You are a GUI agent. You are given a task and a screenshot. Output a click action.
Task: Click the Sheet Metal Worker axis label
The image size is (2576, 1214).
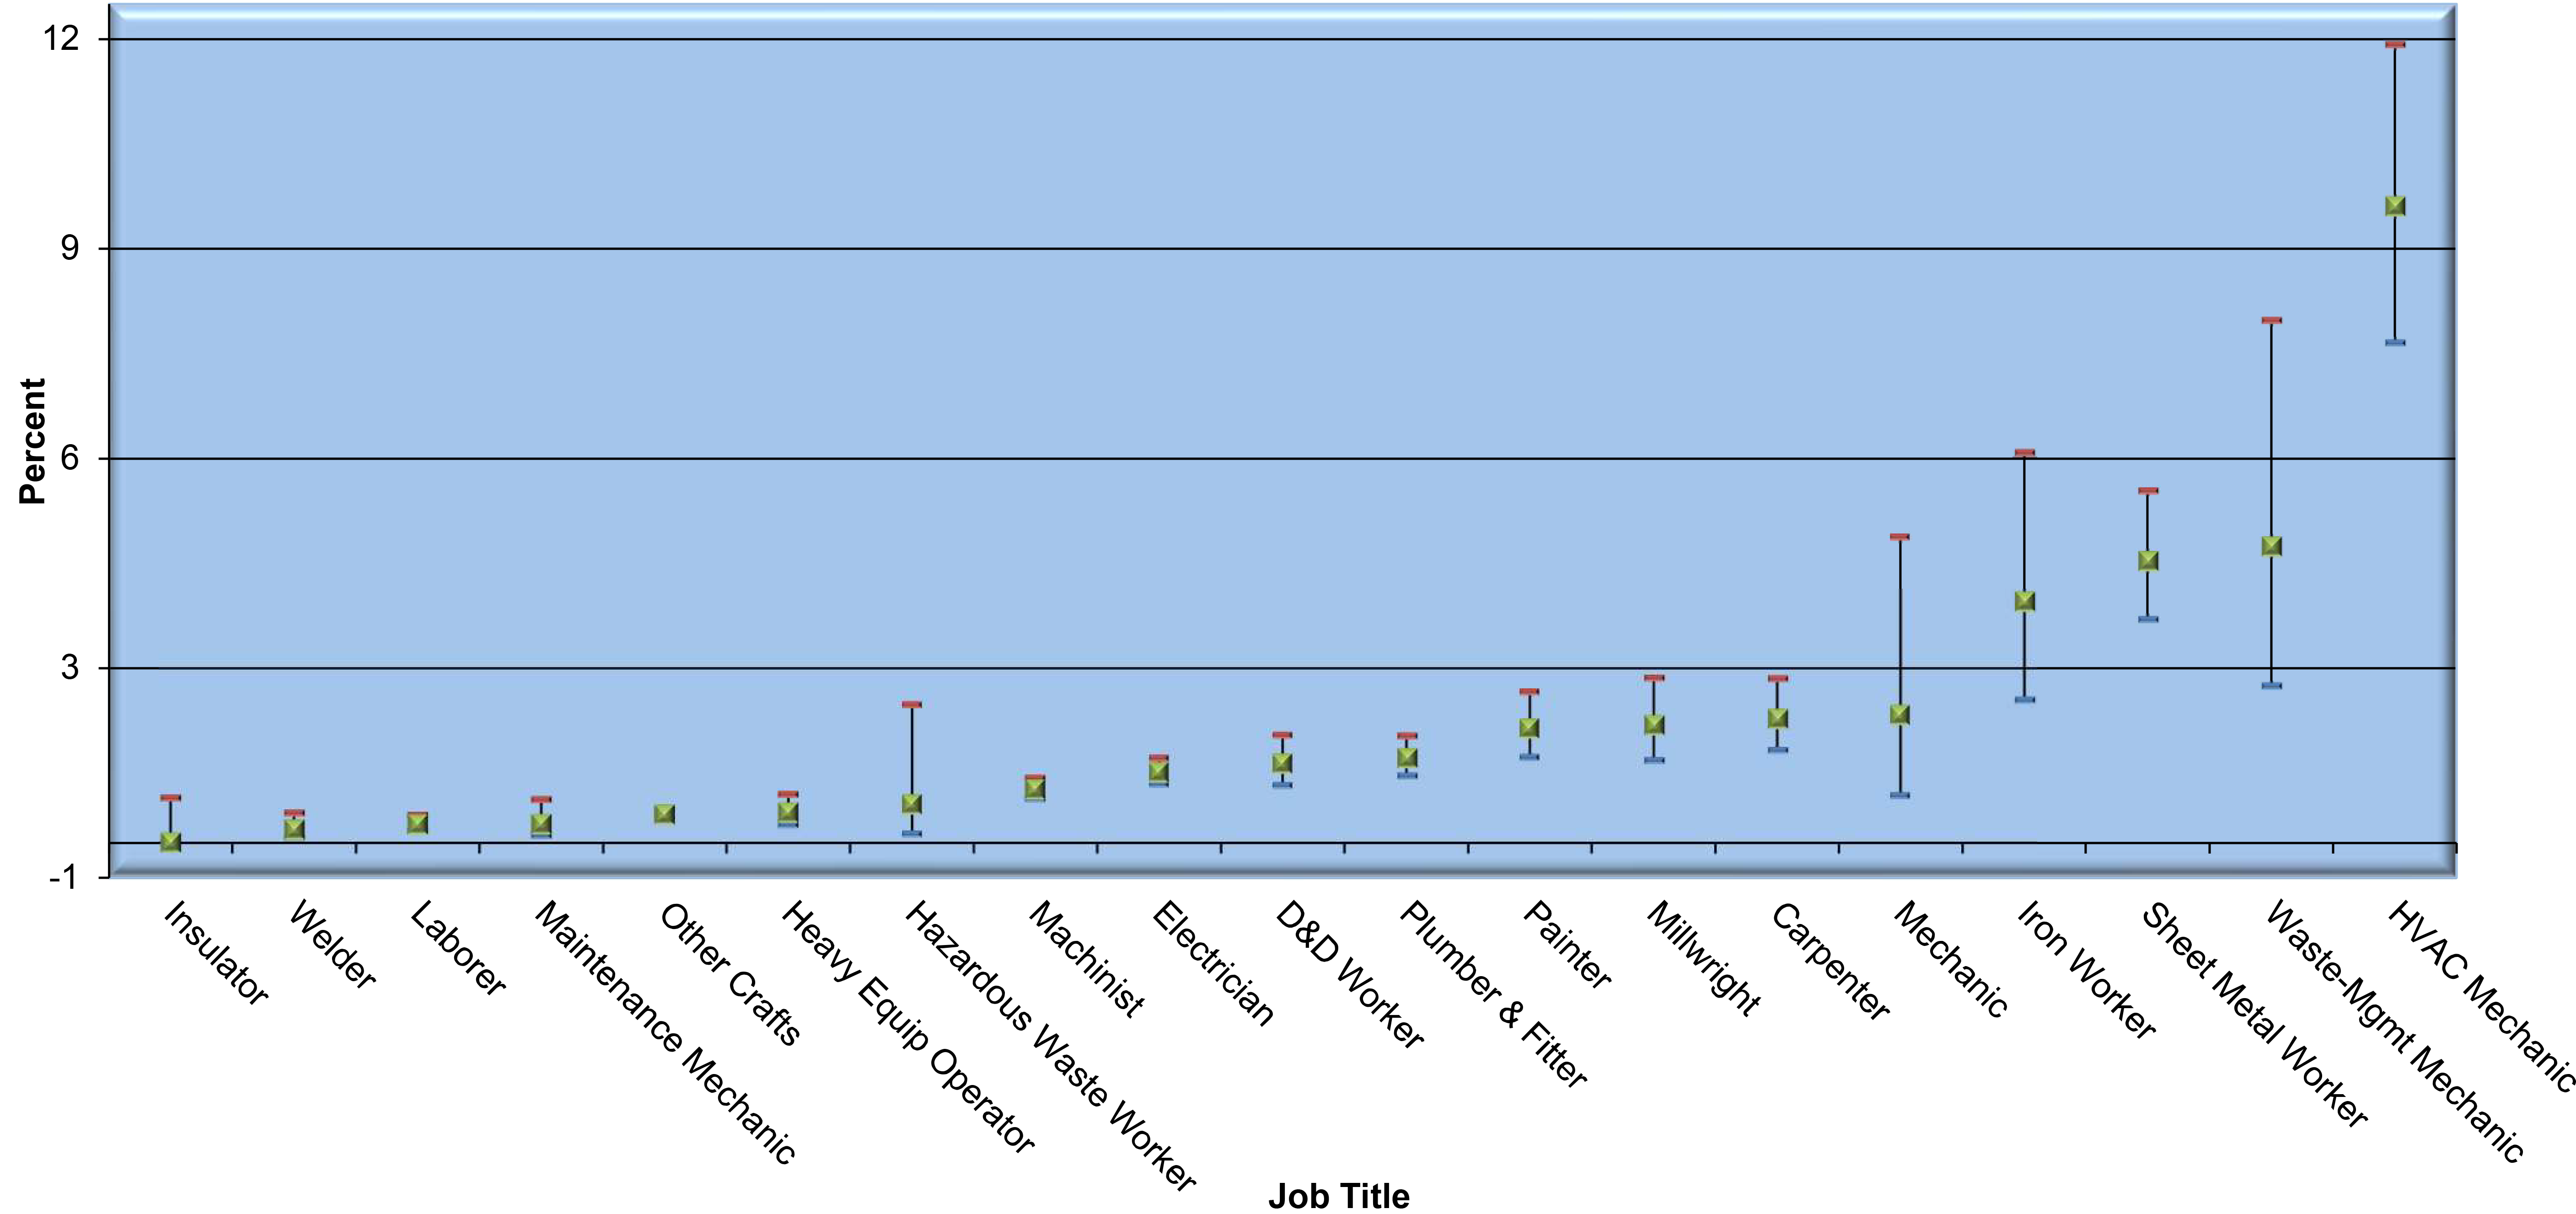tap(2255, 1015)
